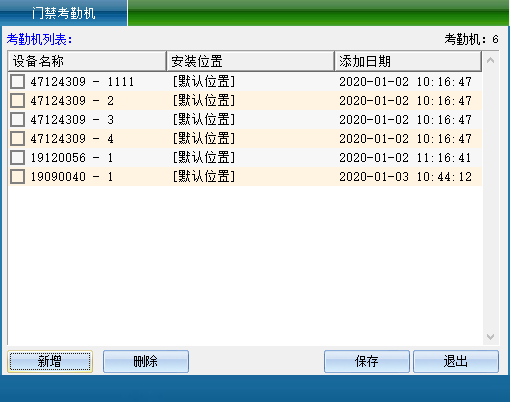Click the scrollbar down arrow
The width and height of the screenshot is (510, 402).
[490, 337]
